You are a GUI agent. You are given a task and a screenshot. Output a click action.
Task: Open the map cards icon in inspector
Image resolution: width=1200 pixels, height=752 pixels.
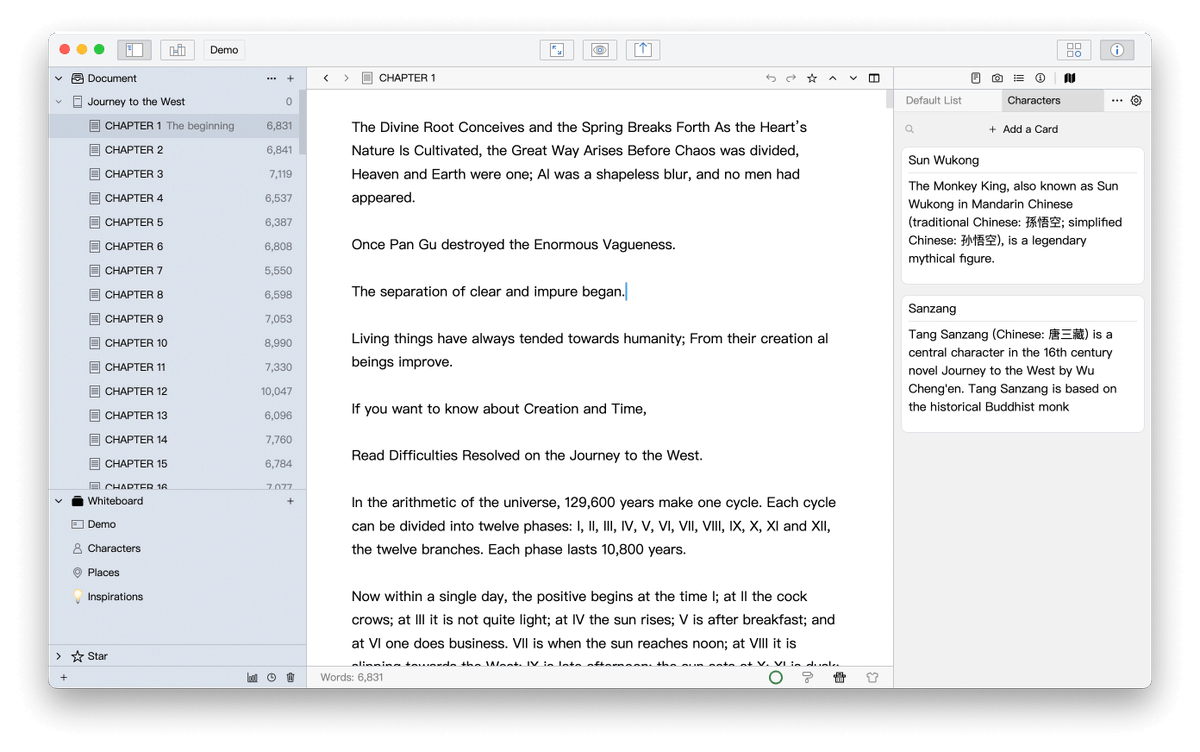1069,78
